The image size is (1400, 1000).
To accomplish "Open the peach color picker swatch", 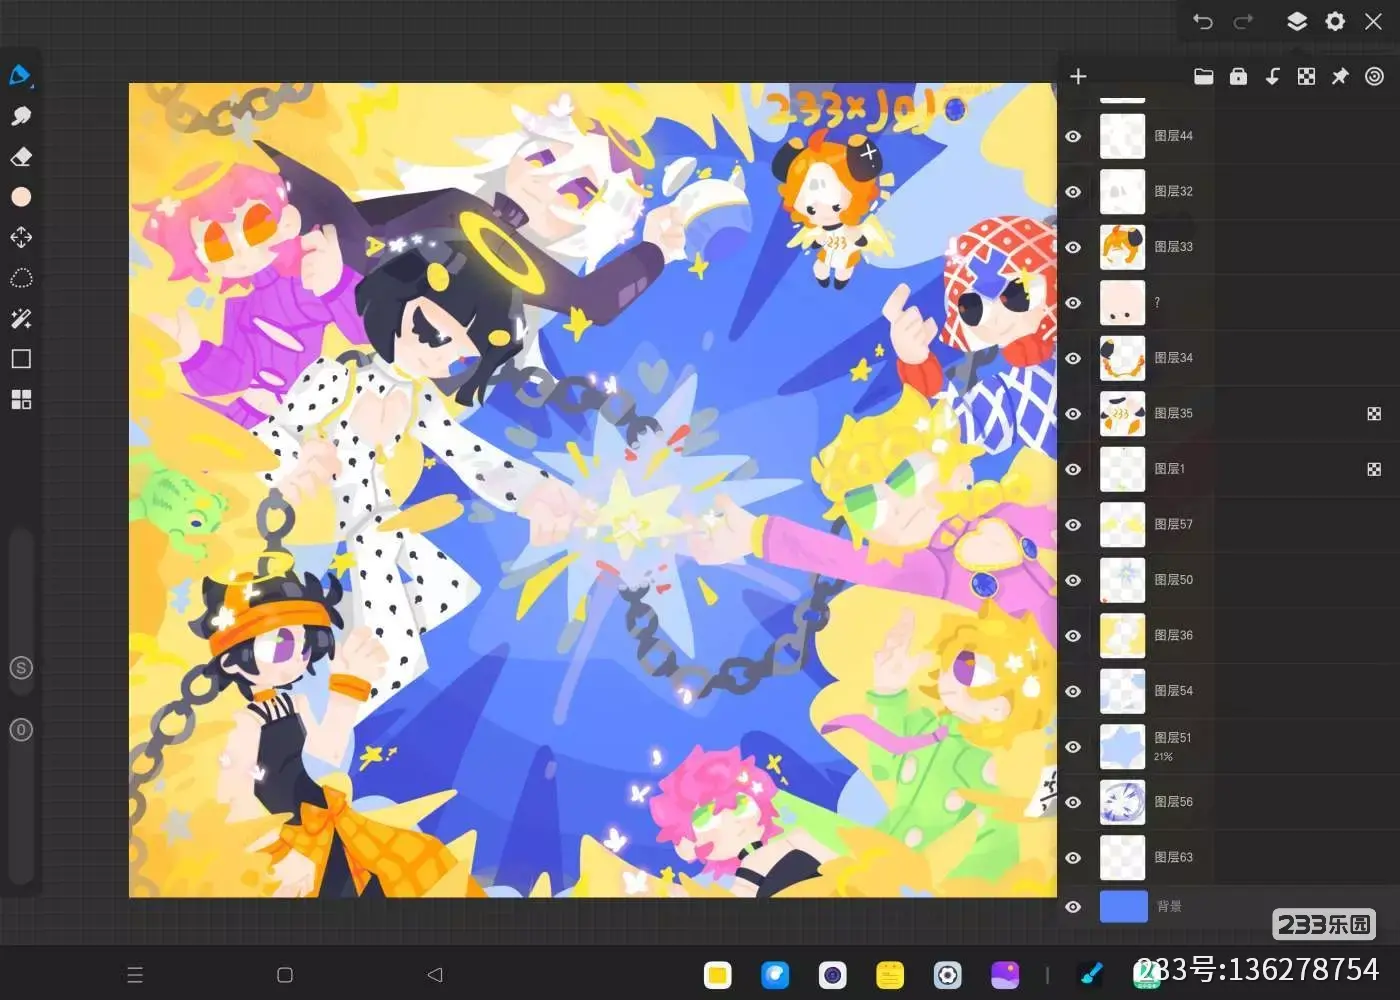I will [x=21, y=197].
